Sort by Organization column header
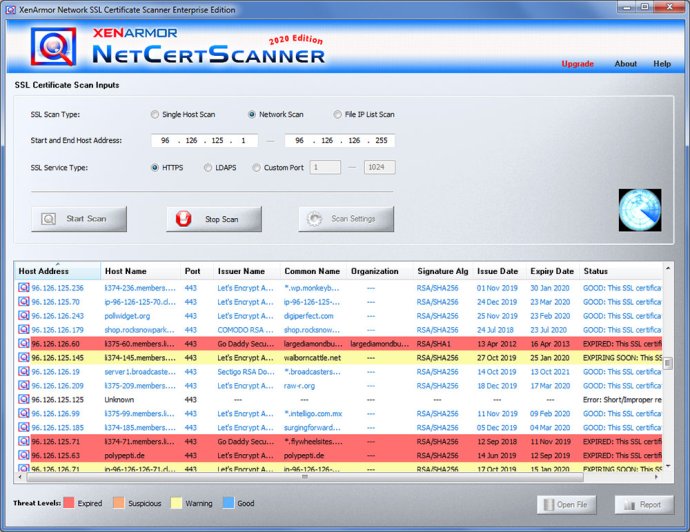The width and height of the screenshot is (690, 532). pos(380,271)
